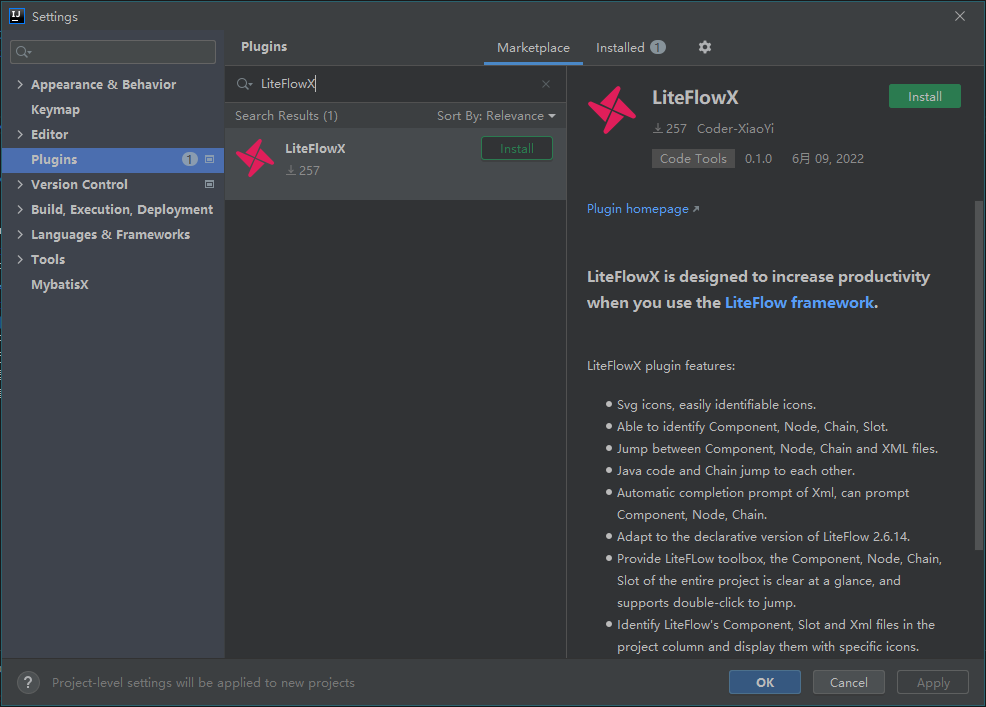Expand Build, Execution, Deployment section
The width and height of the screenshot is (986, 707).
[20, 209]
